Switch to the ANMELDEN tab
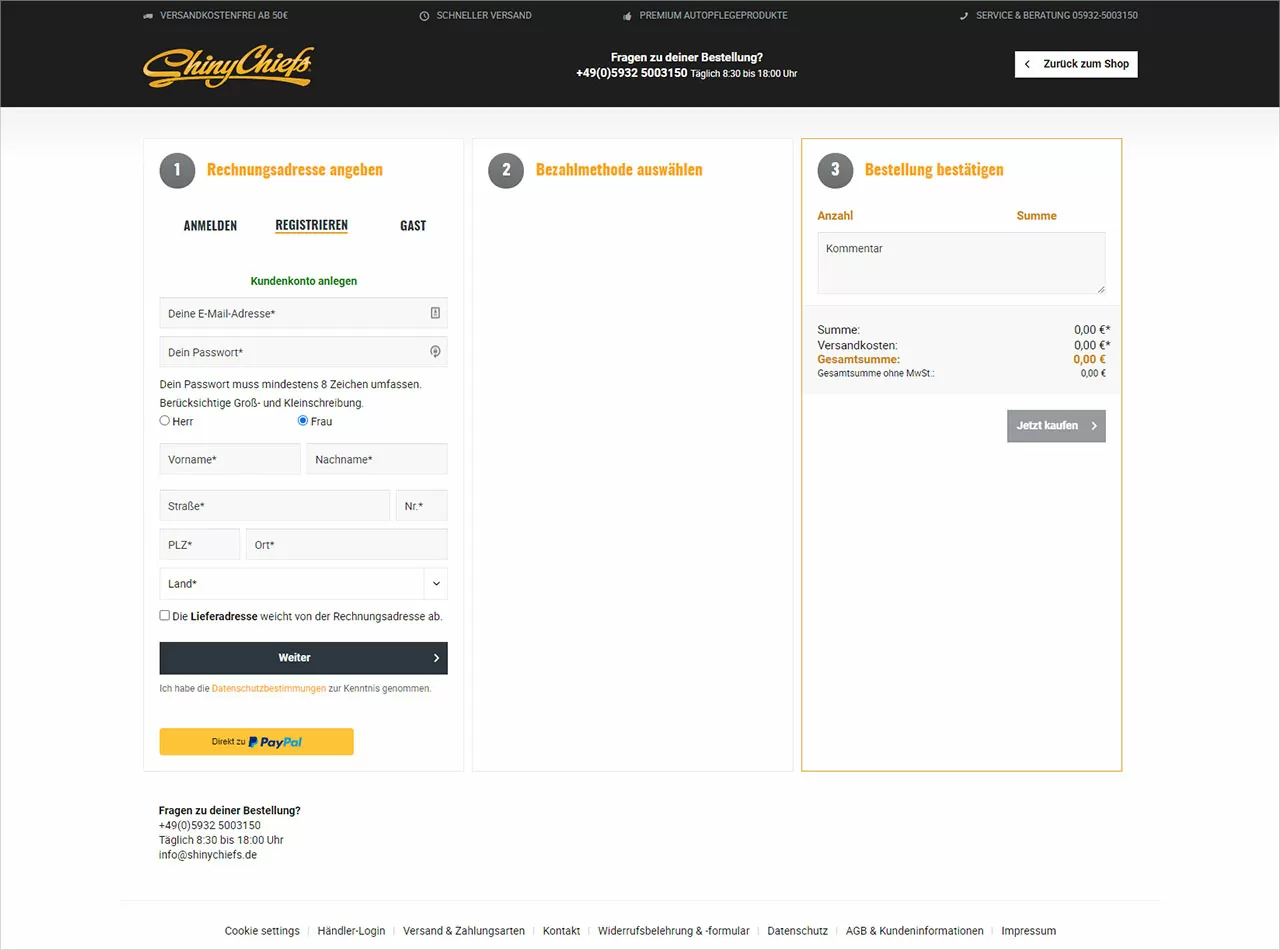The image size is (1280, 950). (x=210, y=225)
